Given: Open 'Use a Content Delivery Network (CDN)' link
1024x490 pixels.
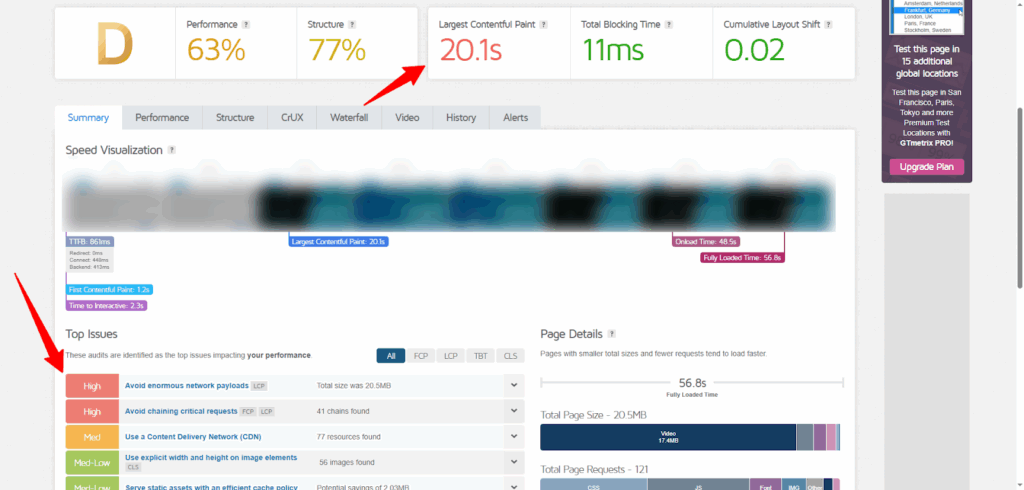Looking at the screenshot, I should (x=193, y=436).
